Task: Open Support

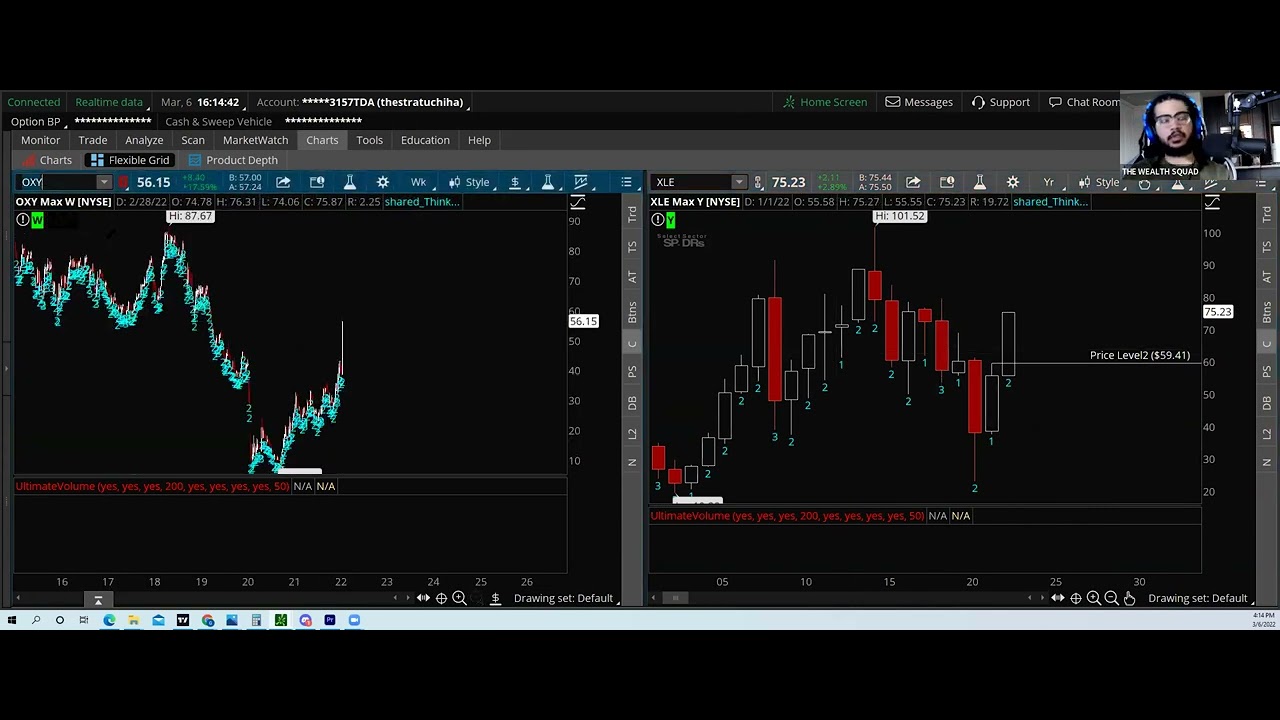Action: (x=1001, y=102)
